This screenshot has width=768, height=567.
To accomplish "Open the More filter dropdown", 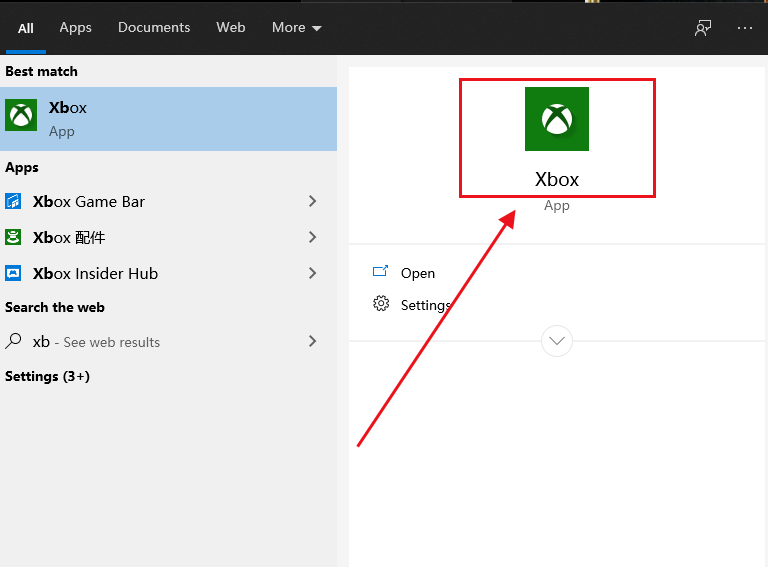I will click(x=297, y=28).
